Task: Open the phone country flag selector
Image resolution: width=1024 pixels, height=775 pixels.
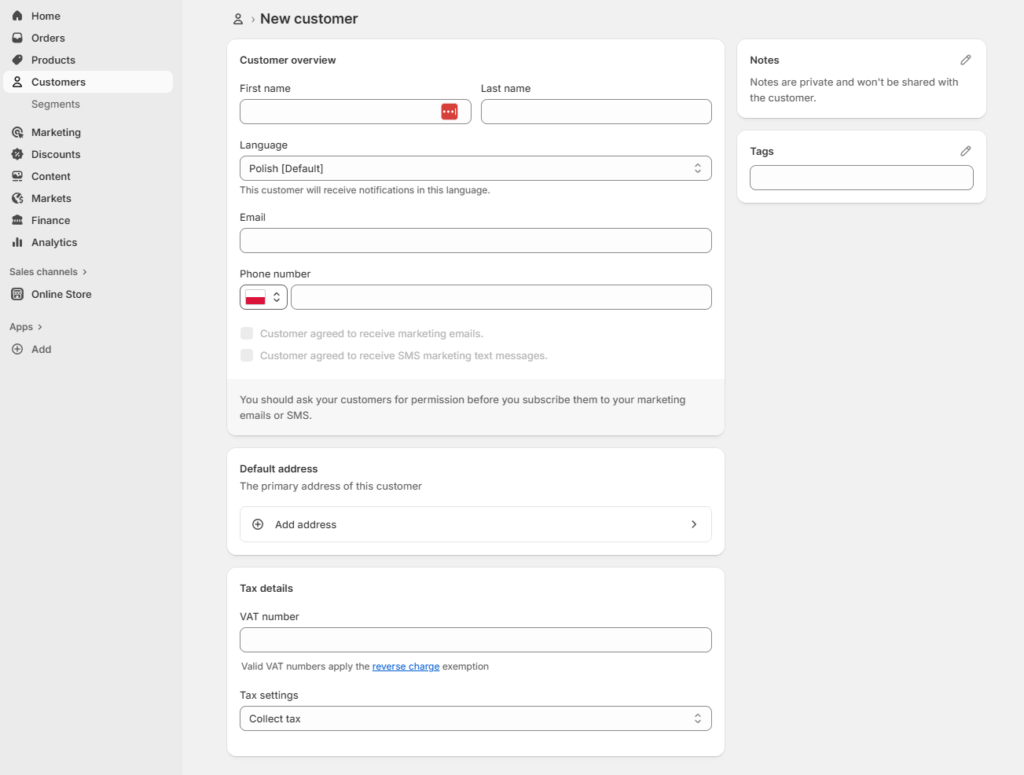Action: click(264, 297)
